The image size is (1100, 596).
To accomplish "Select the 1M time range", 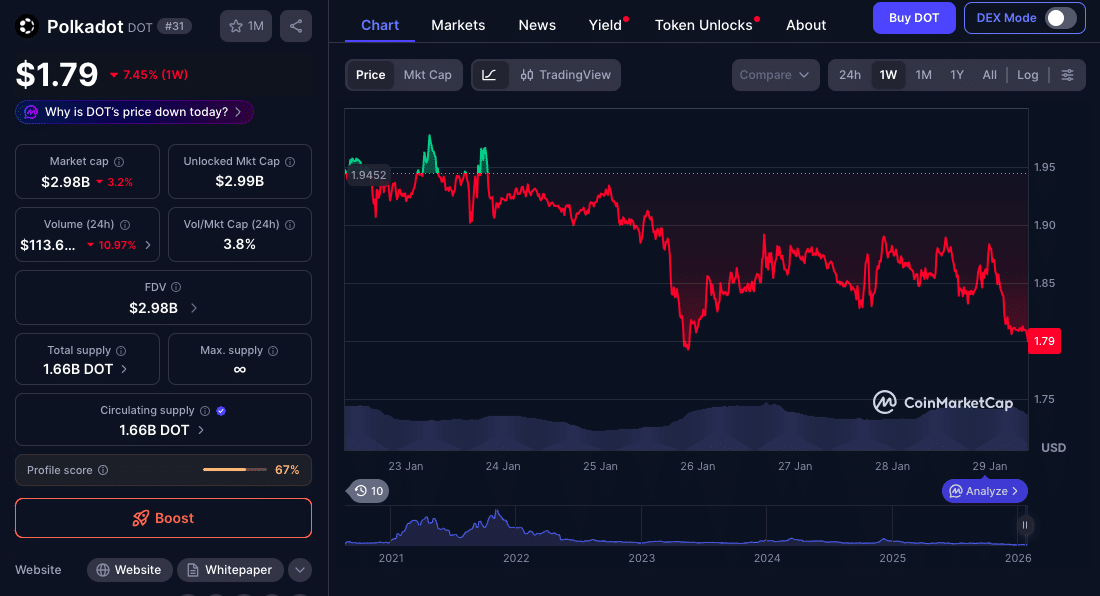I will [x=923, y=75].
